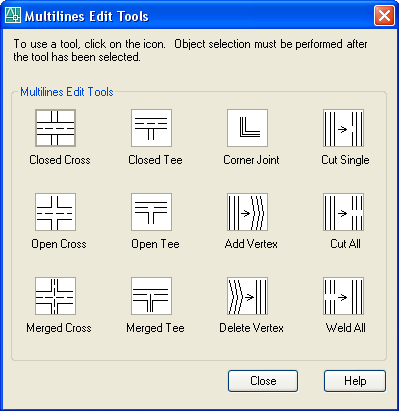Select the Closed Cross tool icon
399x411 pixels.
[x=55, y=128]
